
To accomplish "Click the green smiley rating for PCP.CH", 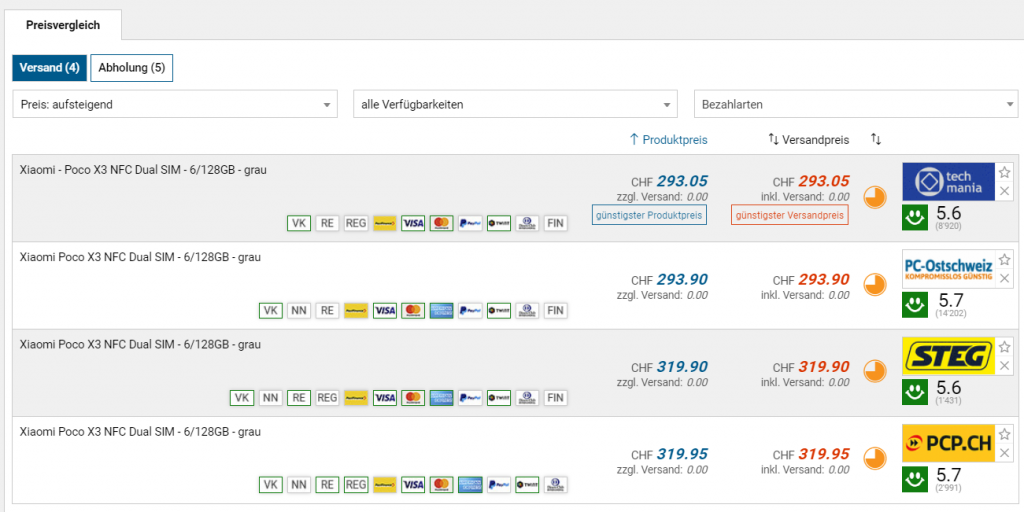I will 915,476.
